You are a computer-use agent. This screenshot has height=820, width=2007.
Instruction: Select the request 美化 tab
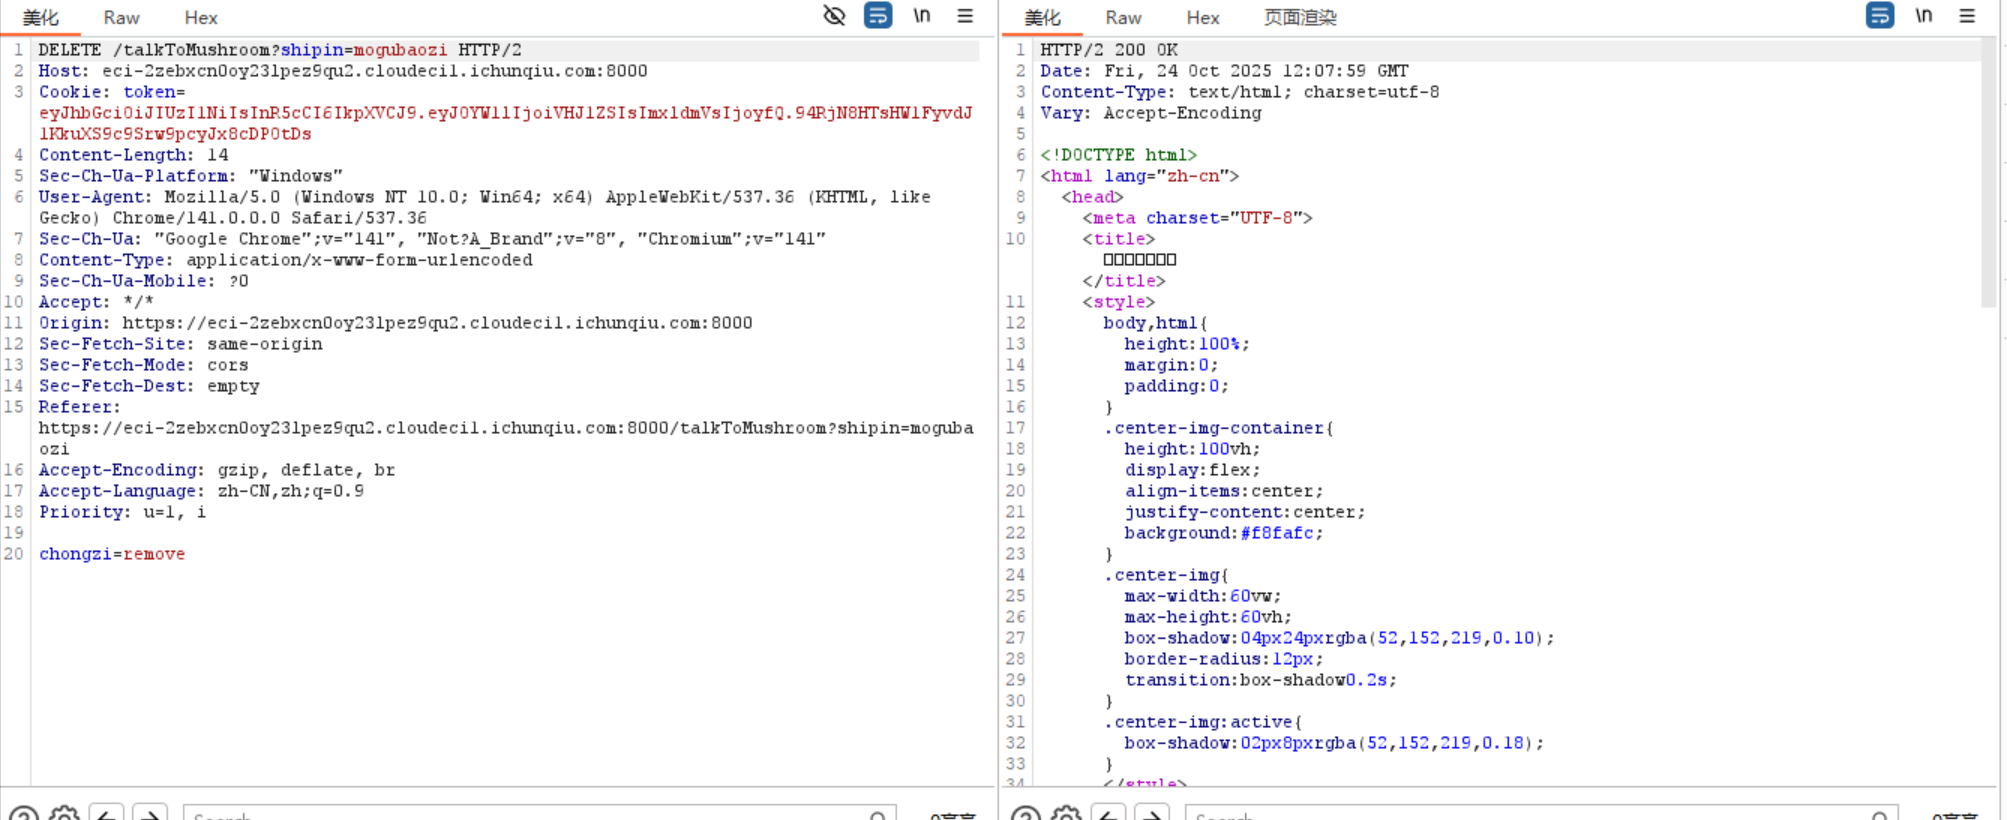tap(41, 18)
